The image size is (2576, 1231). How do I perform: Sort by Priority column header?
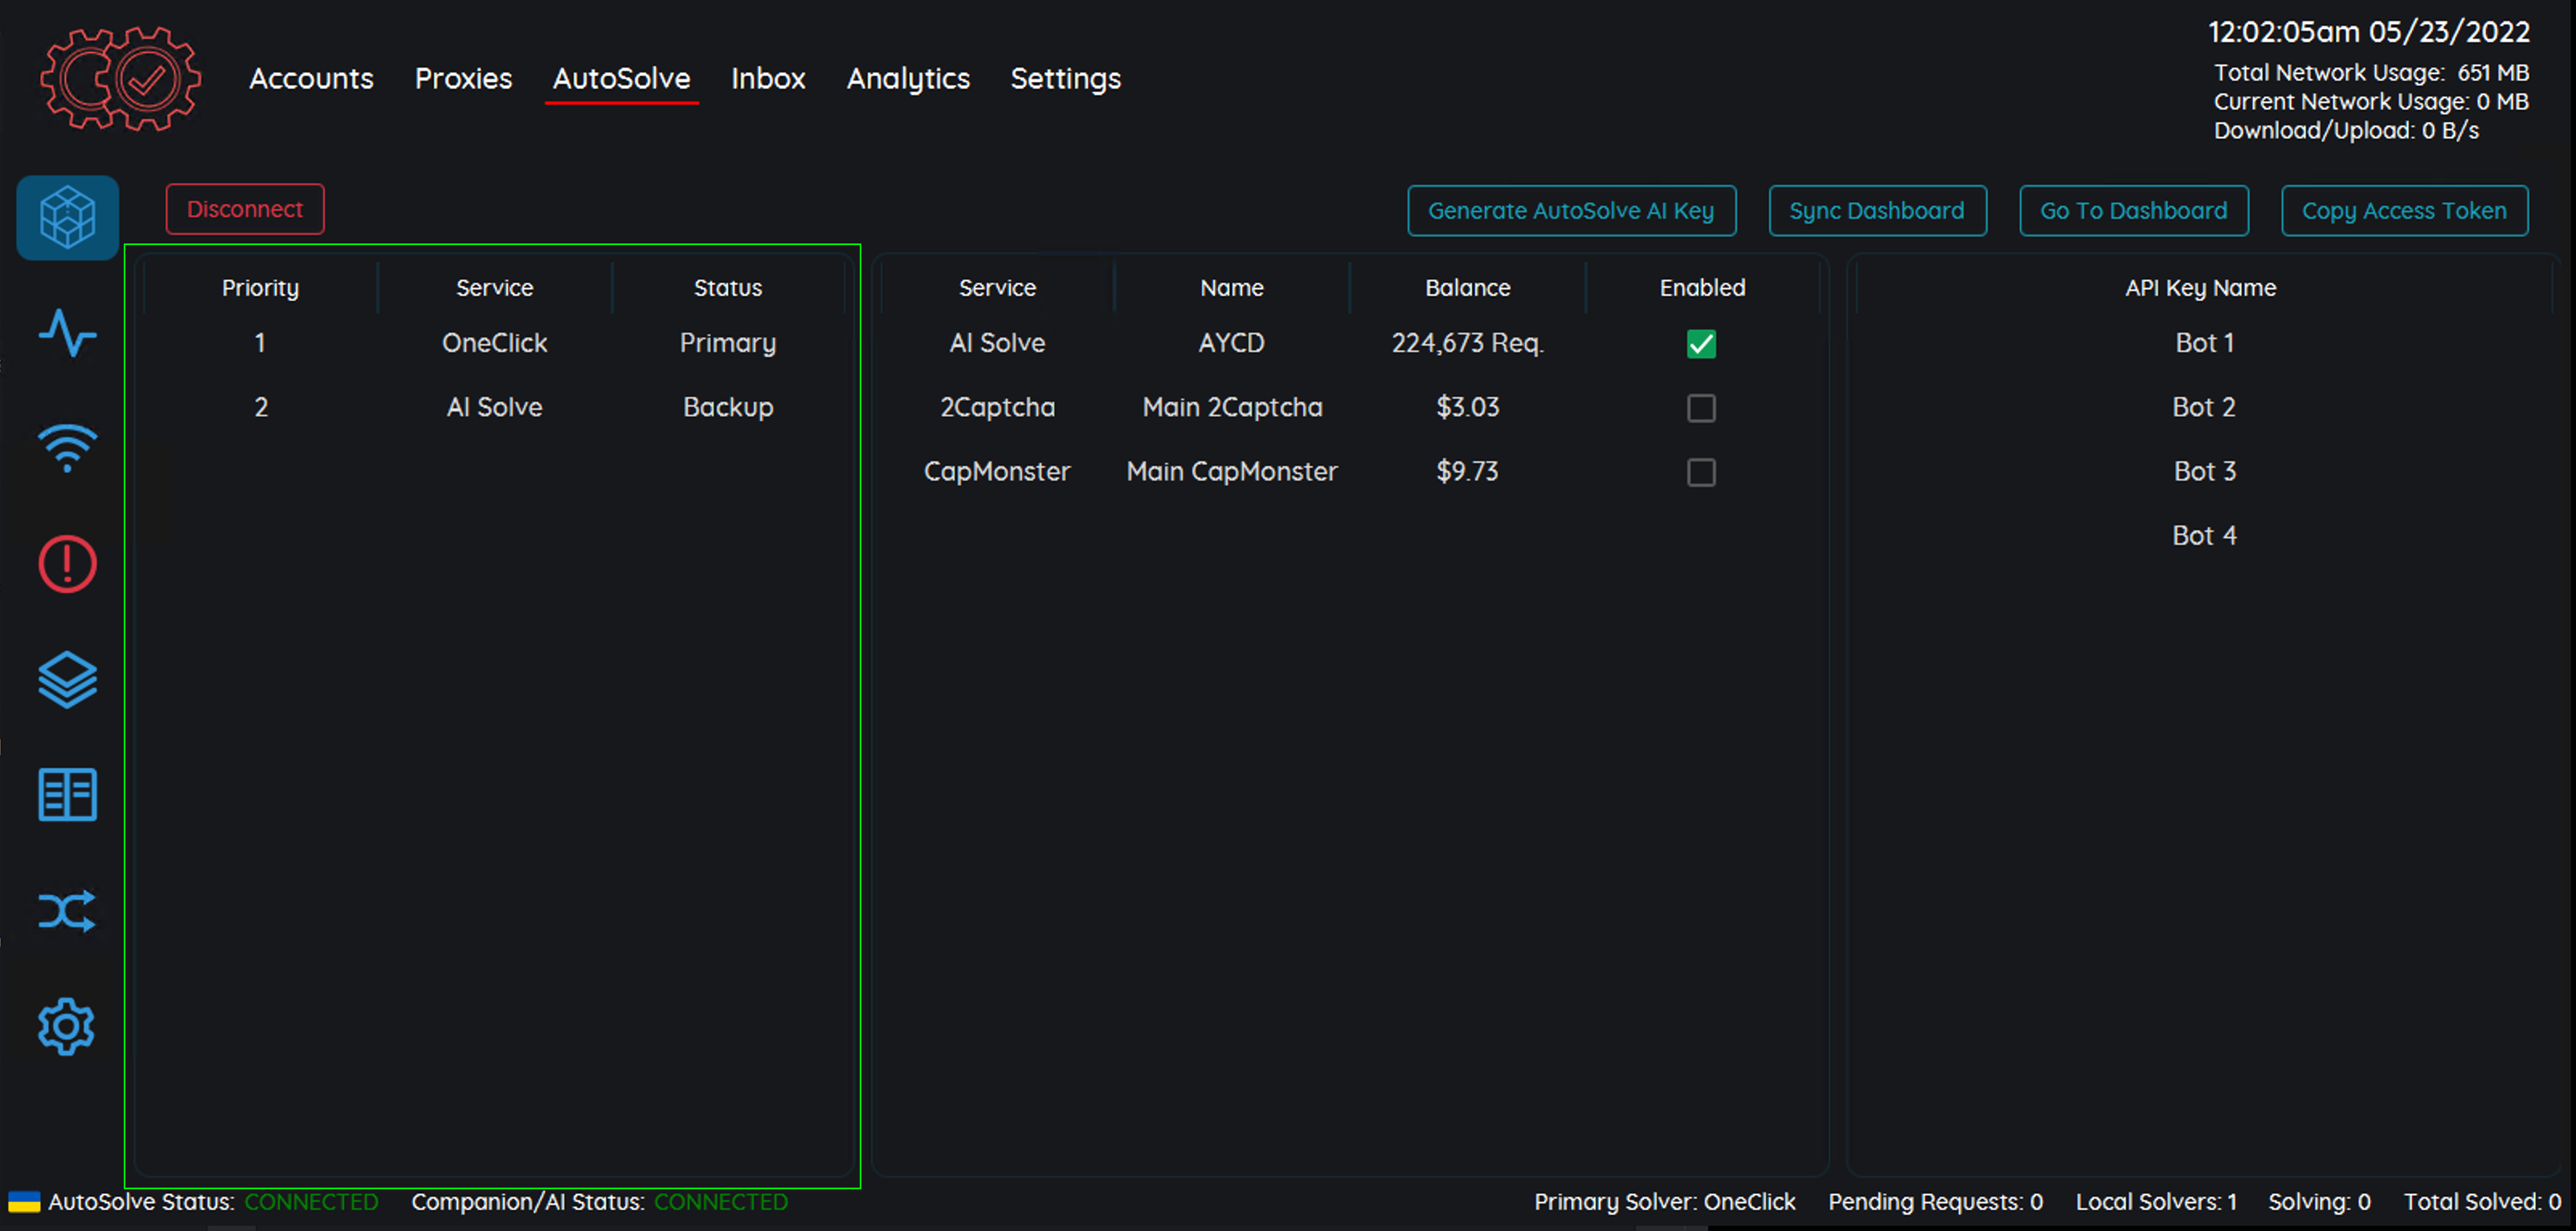pyautogui.click(x=260, y=288)
